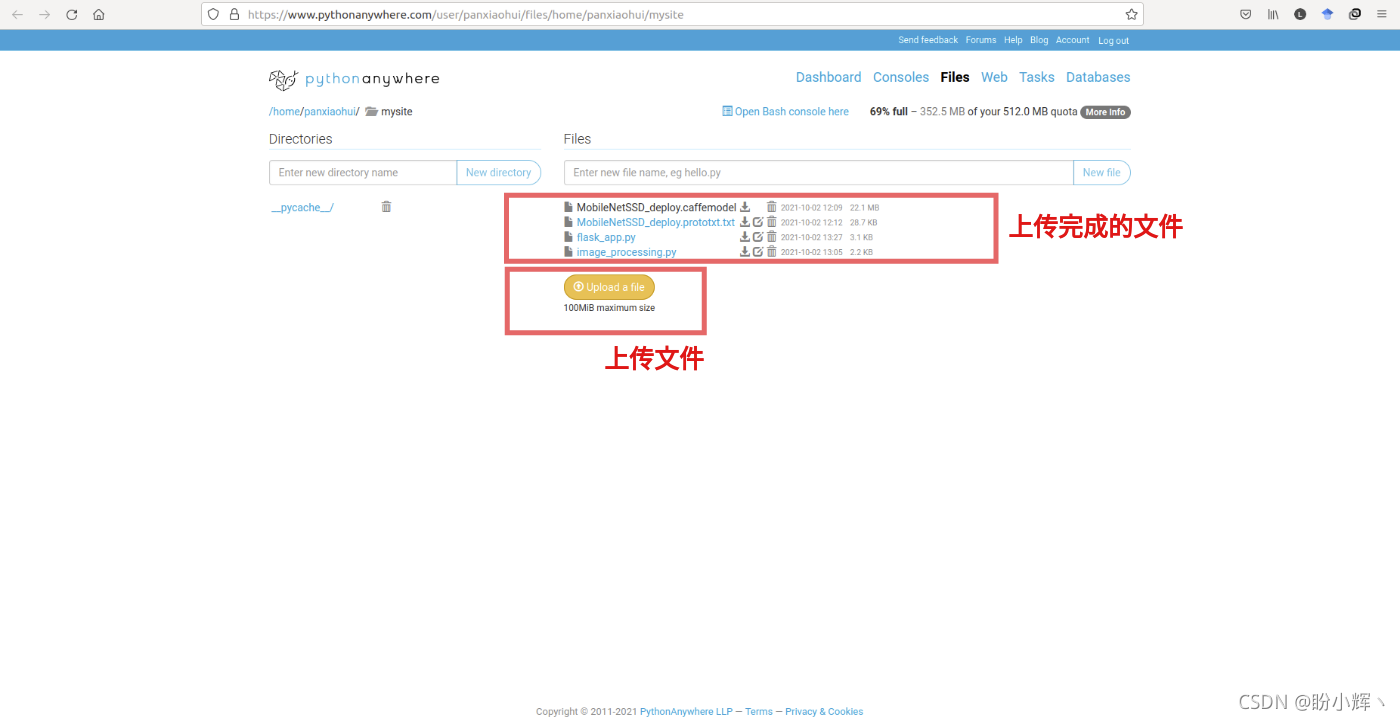Open the overlapping-squares extension icon
Screen dimensions: 1400x720
pos(1355,15)
